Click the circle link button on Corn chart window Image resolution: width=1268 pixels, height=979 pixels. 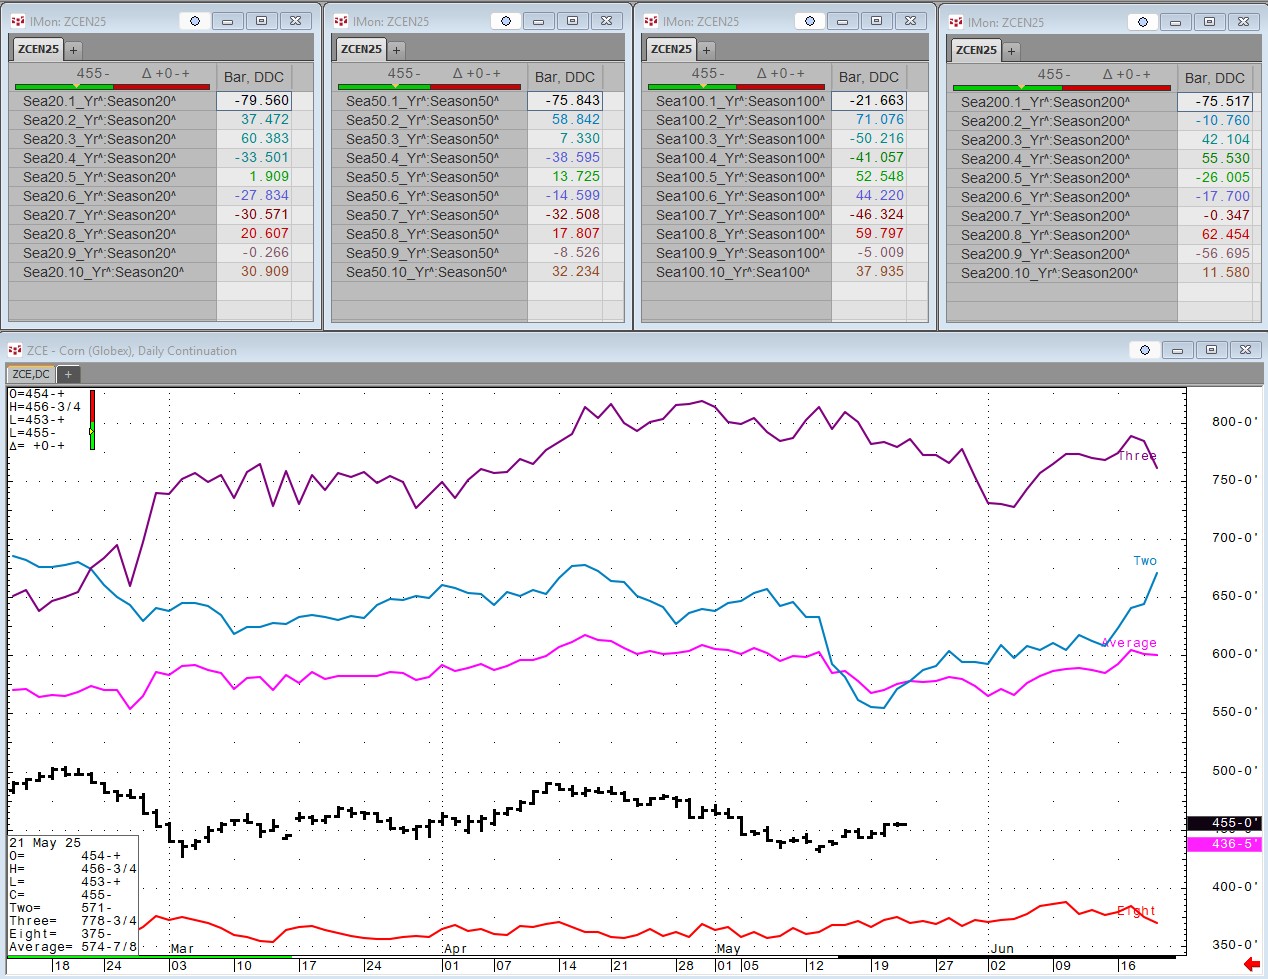coord(1145,350)
